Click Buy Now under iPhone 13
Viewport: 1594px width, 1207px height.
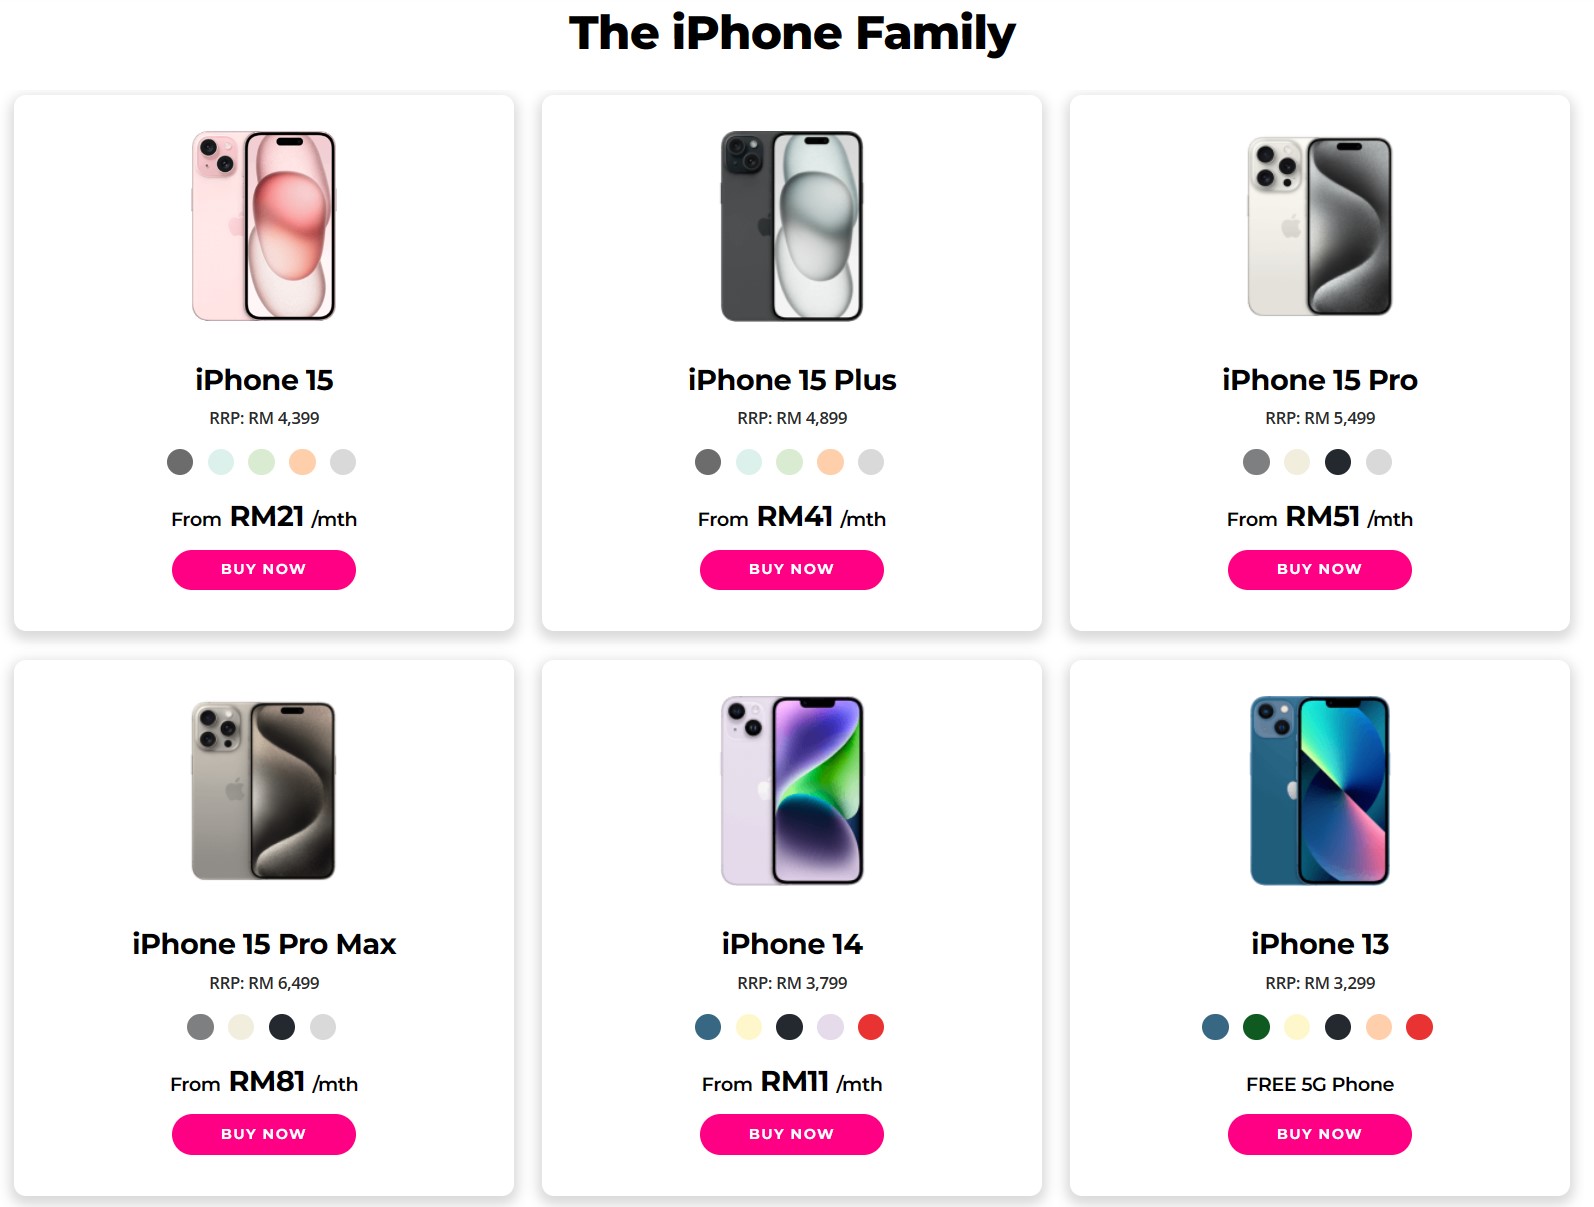(x=1320, y=1134)
